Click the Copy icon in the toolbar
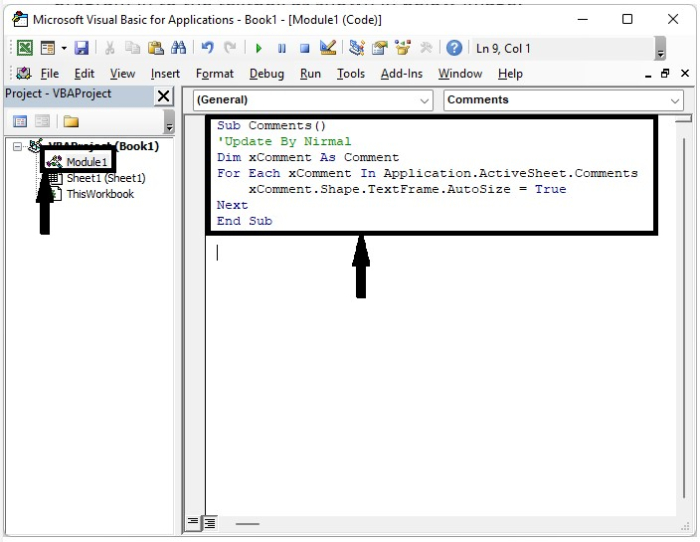 132,48
